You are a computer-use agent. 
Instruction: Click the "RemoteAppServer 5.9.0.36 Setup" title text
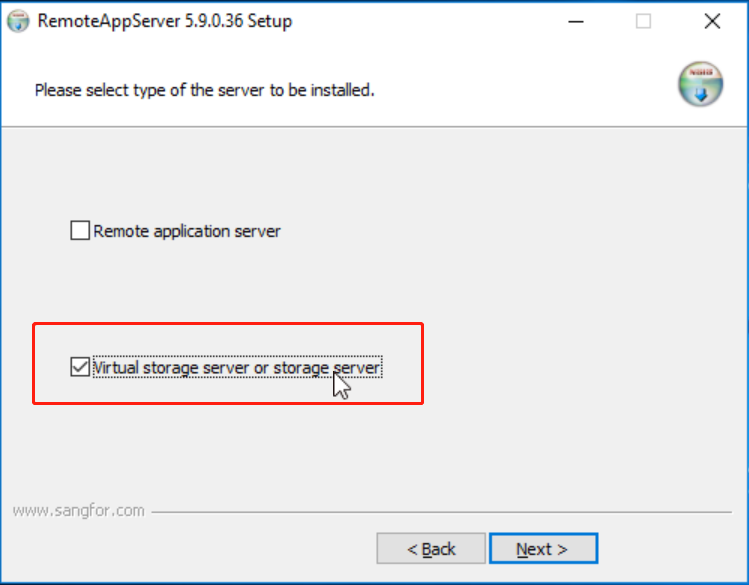coord(165,21)
